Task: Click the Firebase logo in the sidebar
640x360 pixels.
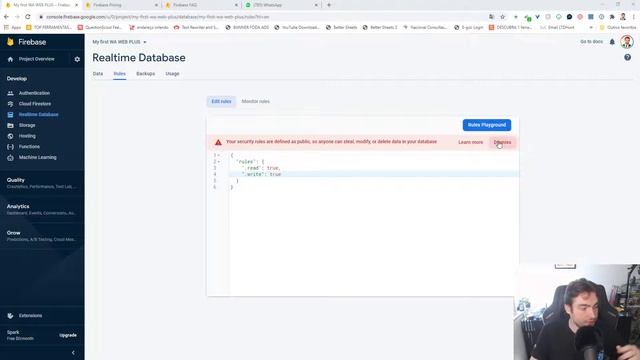Action: [10, 42]
